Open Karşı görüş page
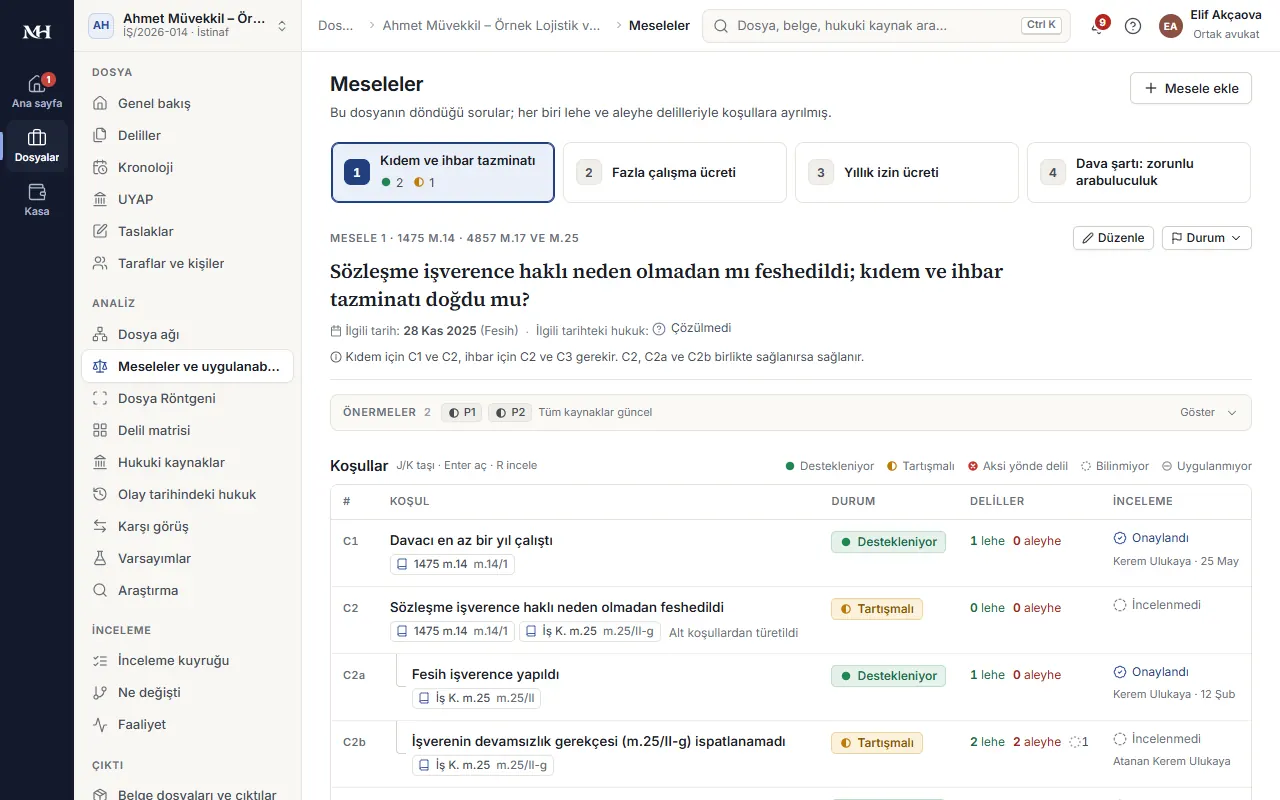The height and width of the screenshot is (800, 1280). 188,526
